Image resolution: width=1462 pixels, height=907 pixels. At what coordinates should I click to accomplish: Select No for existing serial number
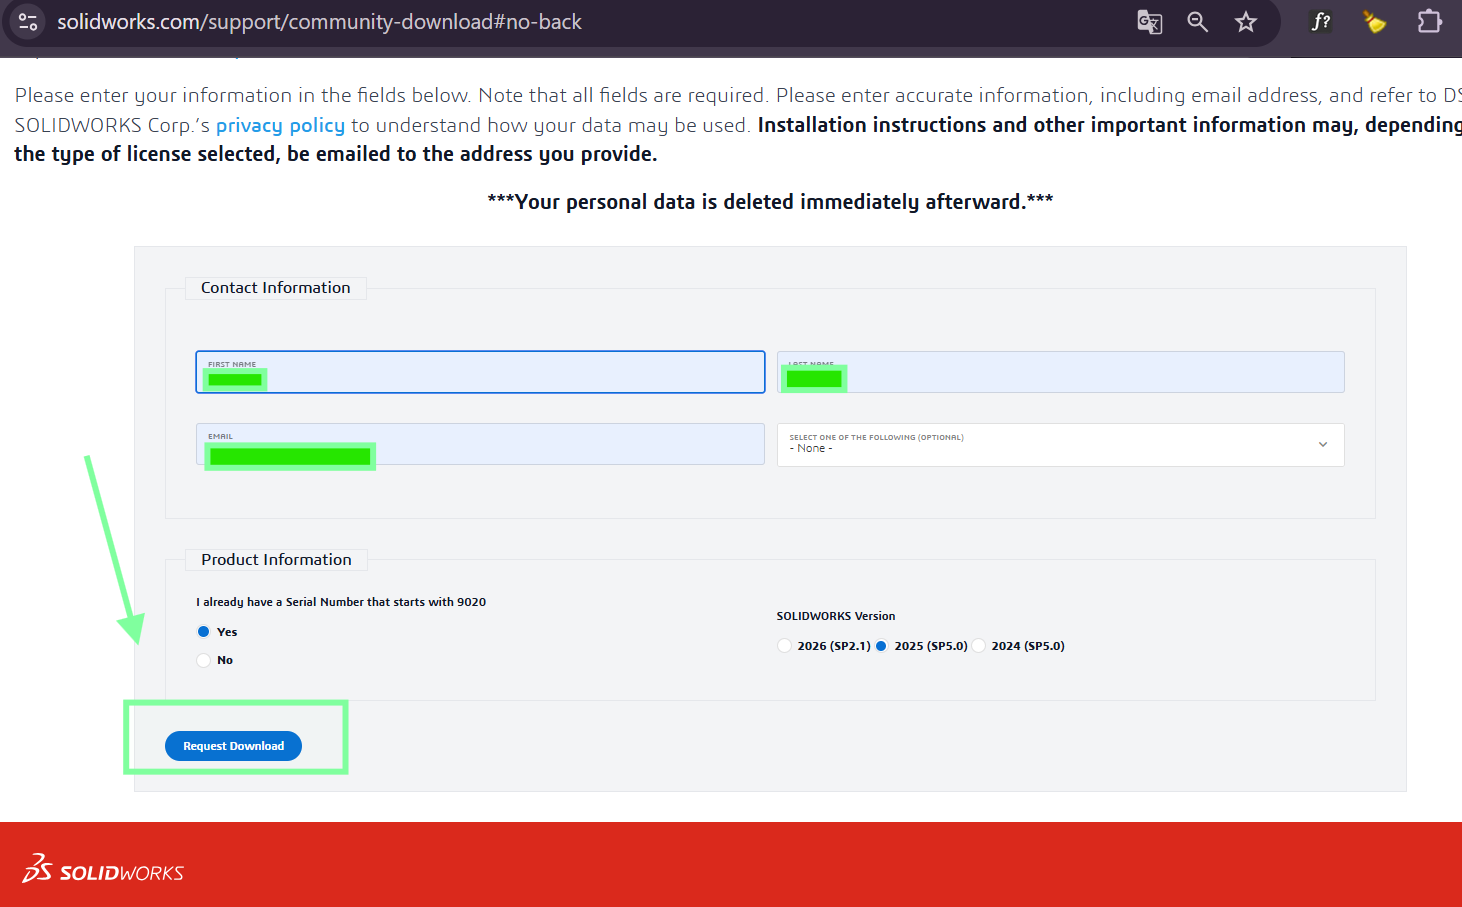(204, 660)
